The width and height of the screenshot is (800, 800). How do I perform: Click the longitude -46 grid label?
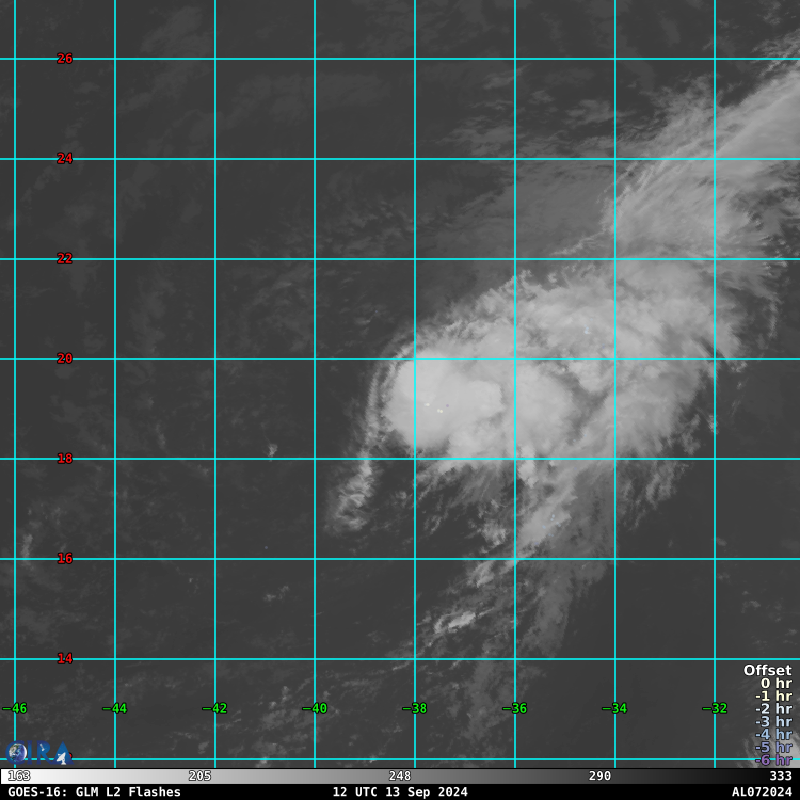[15, 709]
